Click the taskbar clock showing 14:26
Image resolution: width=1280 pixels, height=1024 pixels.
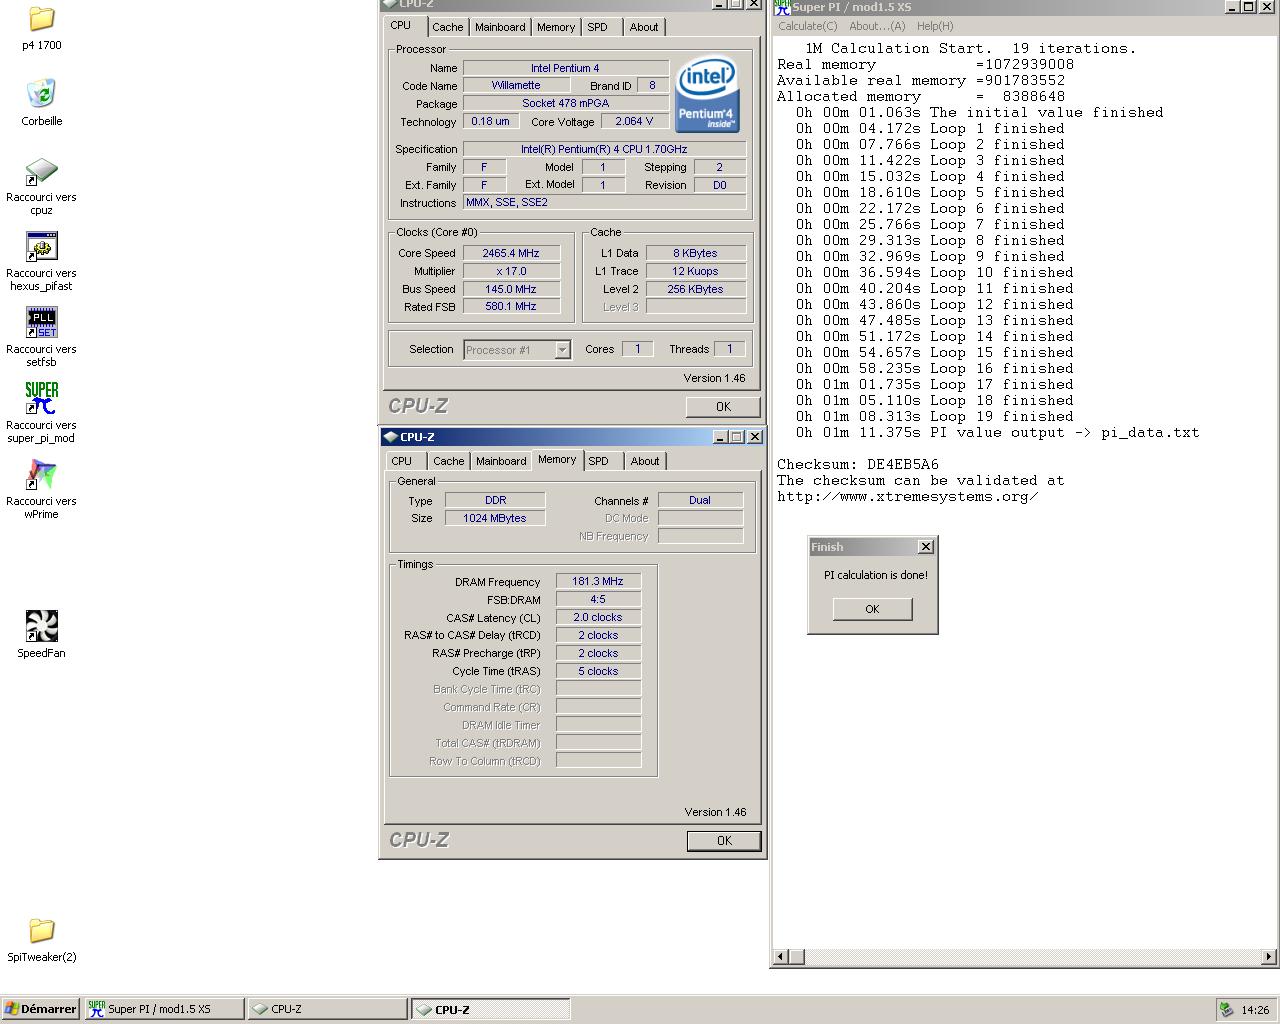point(1255,1010)
